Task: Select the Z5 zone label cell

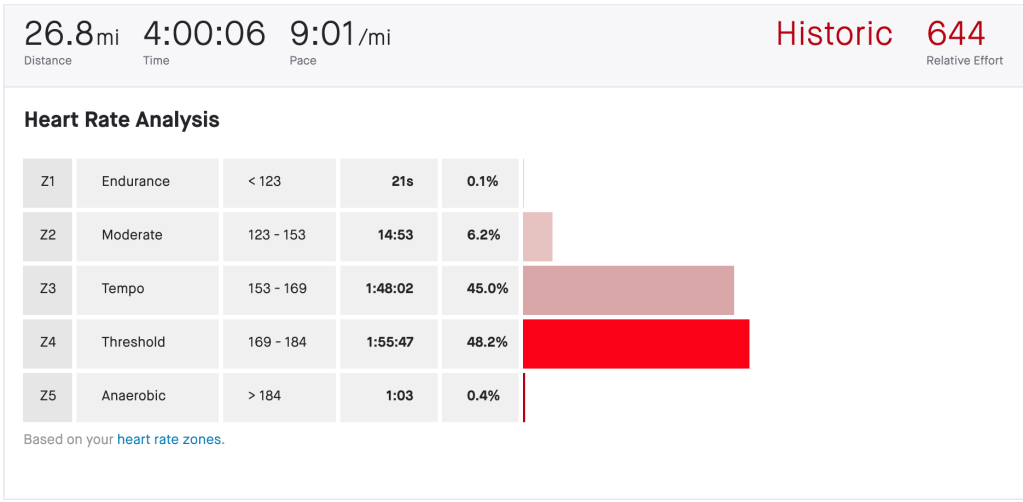Action: (48, 396)
